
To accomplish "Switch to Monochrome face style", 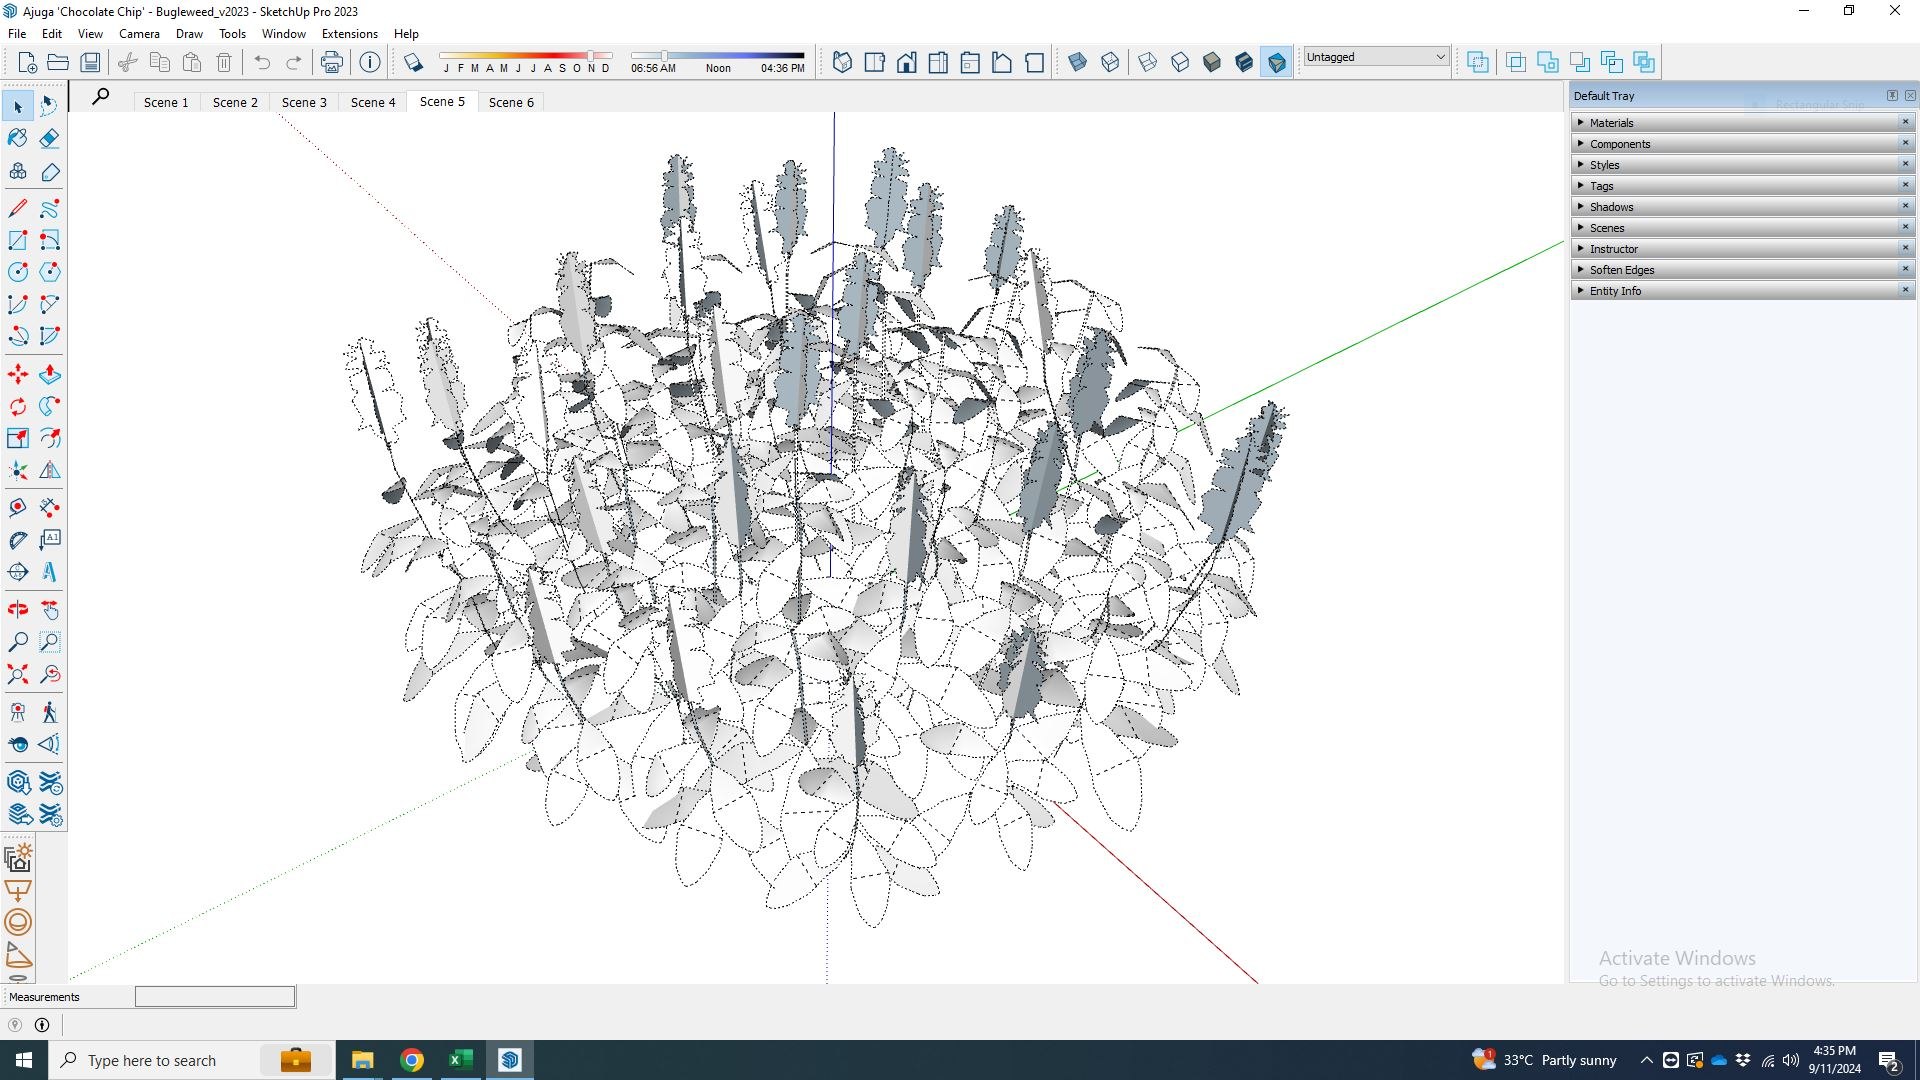I will 1276,62.
